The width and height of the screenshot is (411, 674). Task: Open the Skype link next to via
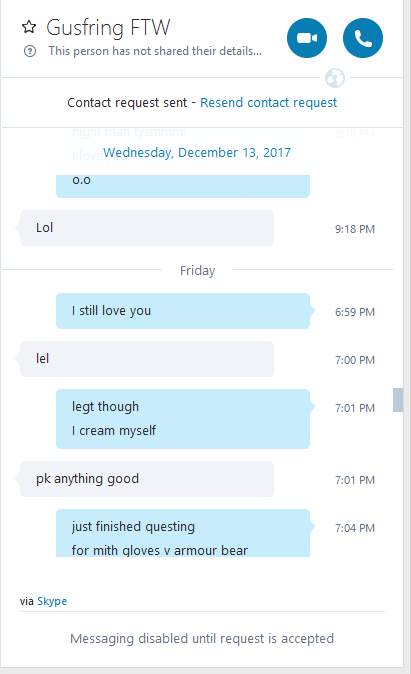click(52, 601)
